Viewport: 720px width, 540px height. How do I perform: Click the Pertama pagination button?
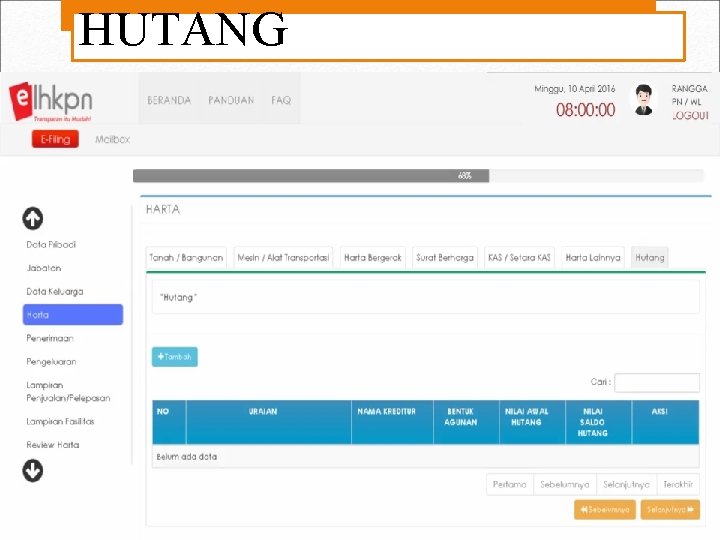[x=510, y=484]
